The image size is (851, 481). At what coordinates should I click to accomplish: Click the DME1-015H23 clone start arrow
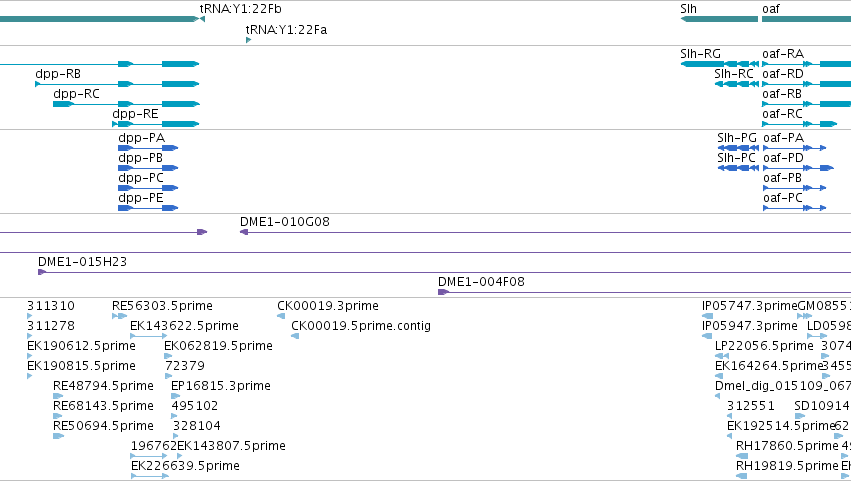[42, 272]
